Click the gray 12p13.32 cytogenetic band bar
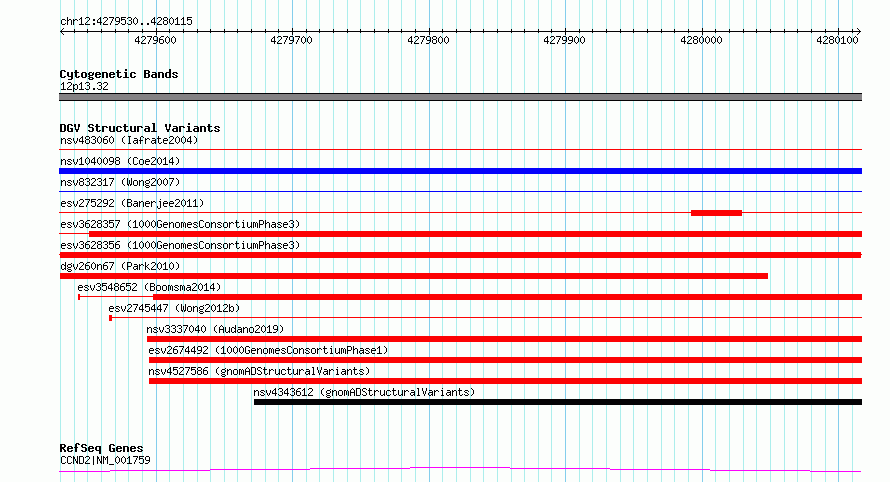 point(460,97)
